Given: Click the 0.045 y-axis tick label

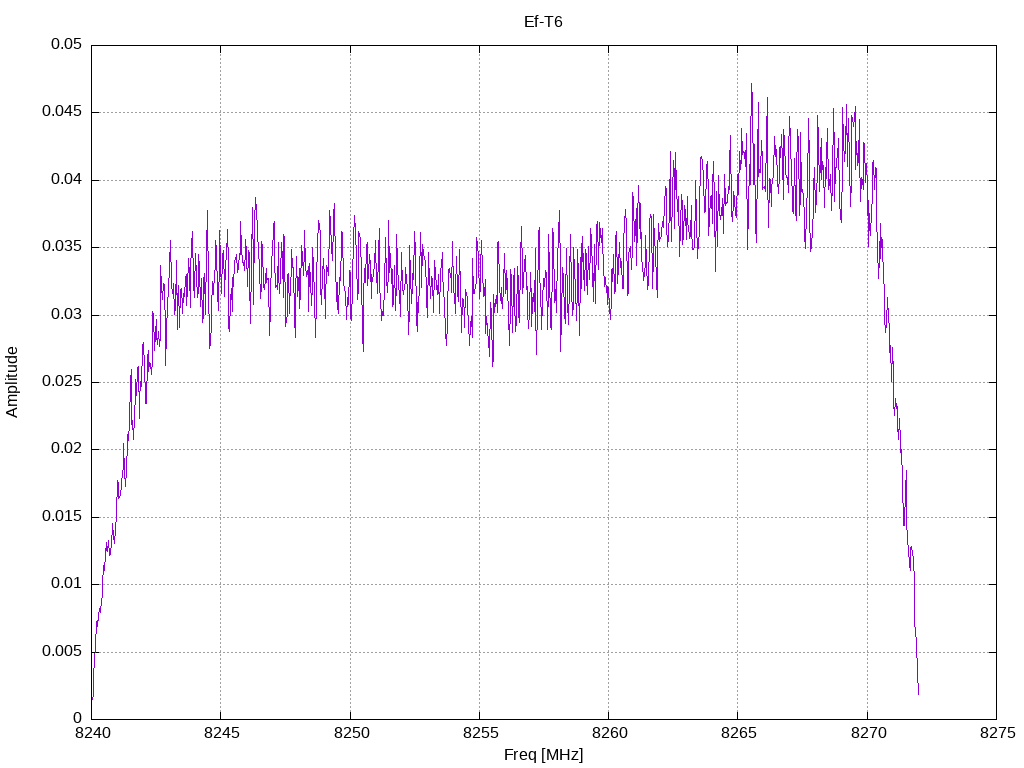Looking at the screenshot, I should (62, 112).
